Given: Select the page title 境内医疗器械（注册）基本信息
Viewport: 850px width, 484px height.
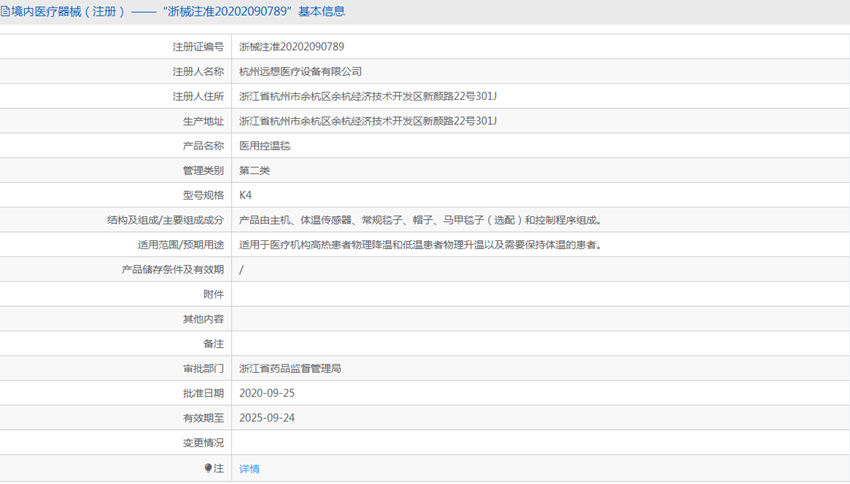Looking at the screenshot, I should [173, 11].
